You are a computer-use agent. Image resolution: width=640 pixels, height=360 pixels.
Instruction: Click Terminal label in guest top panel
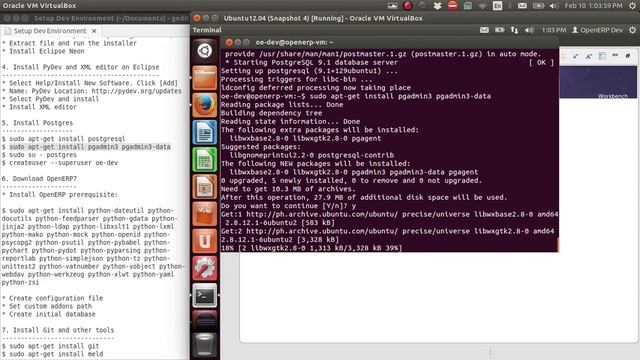point(207,30)
